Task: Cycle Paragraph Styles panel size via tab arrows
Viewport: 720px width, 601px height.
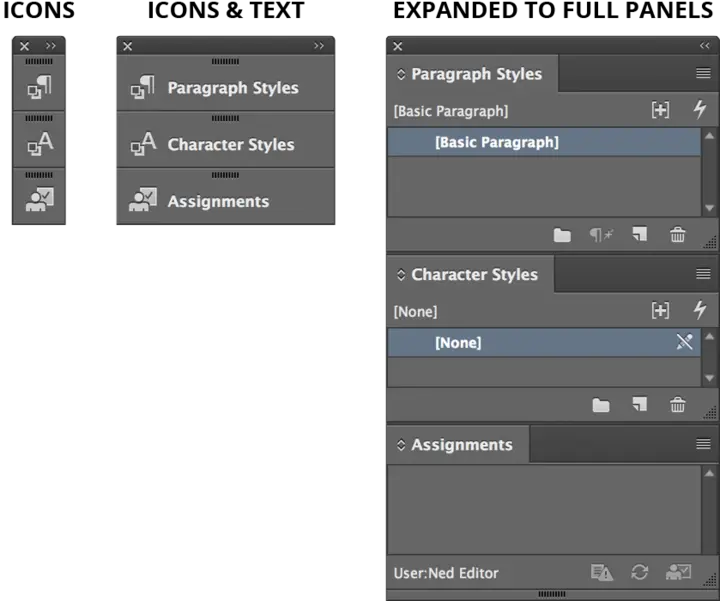Action: tap(401, 74)
